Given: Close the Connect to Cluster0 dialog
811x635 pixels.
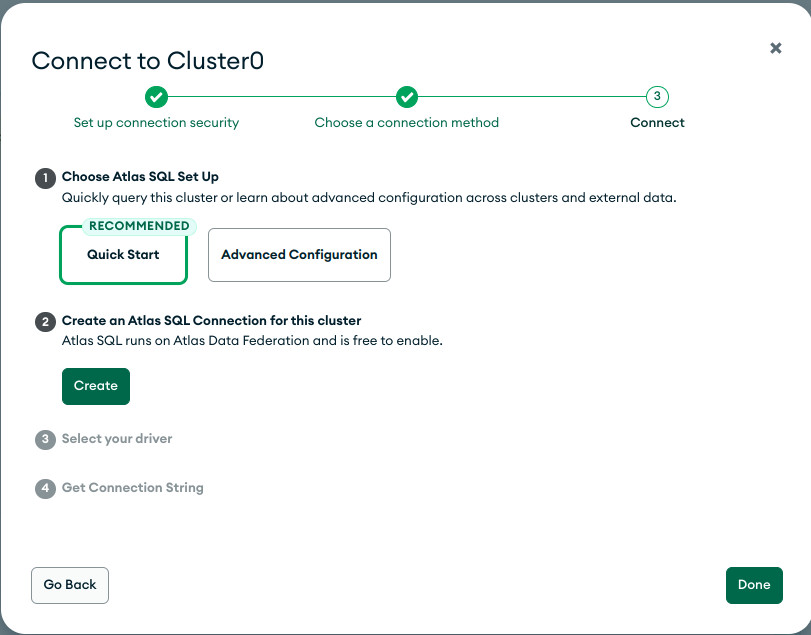Looking at the screenshot, I should point(775,48).
